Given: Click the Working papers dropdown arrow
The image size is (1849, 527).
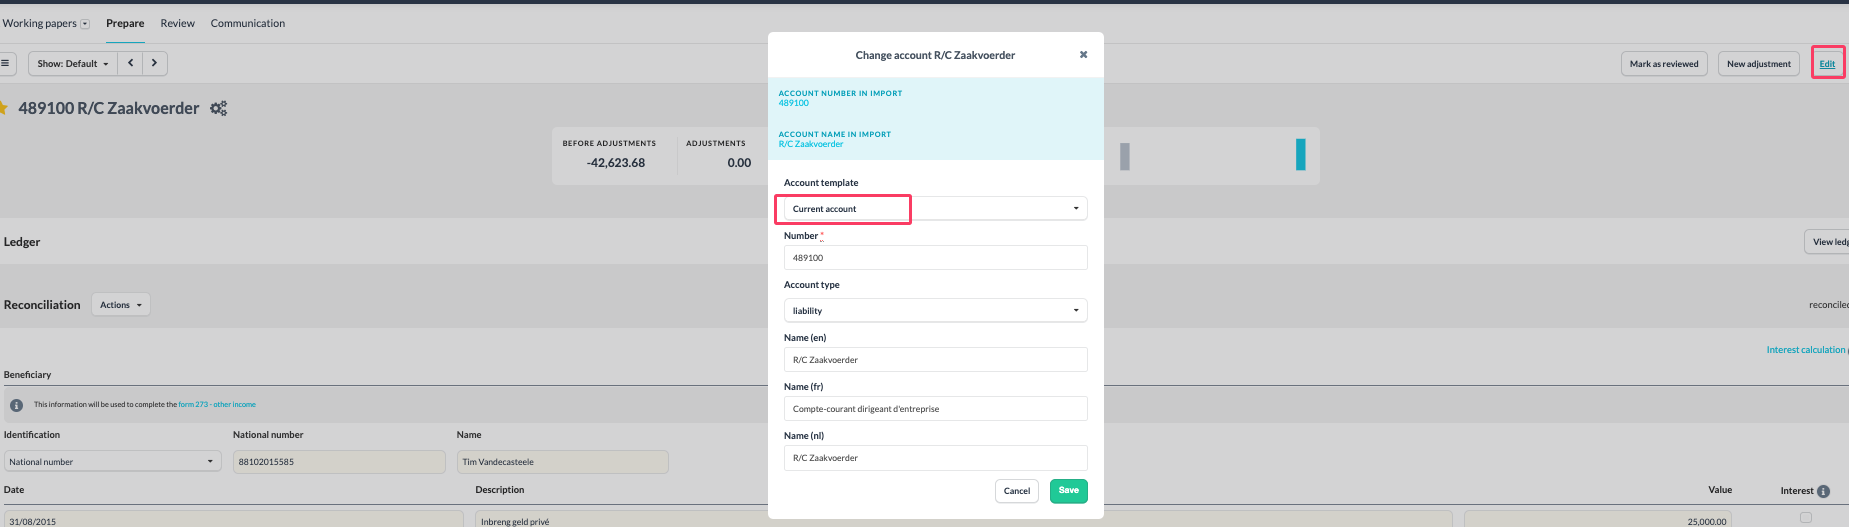Looking at the screenshot, I should pos(85,24).
